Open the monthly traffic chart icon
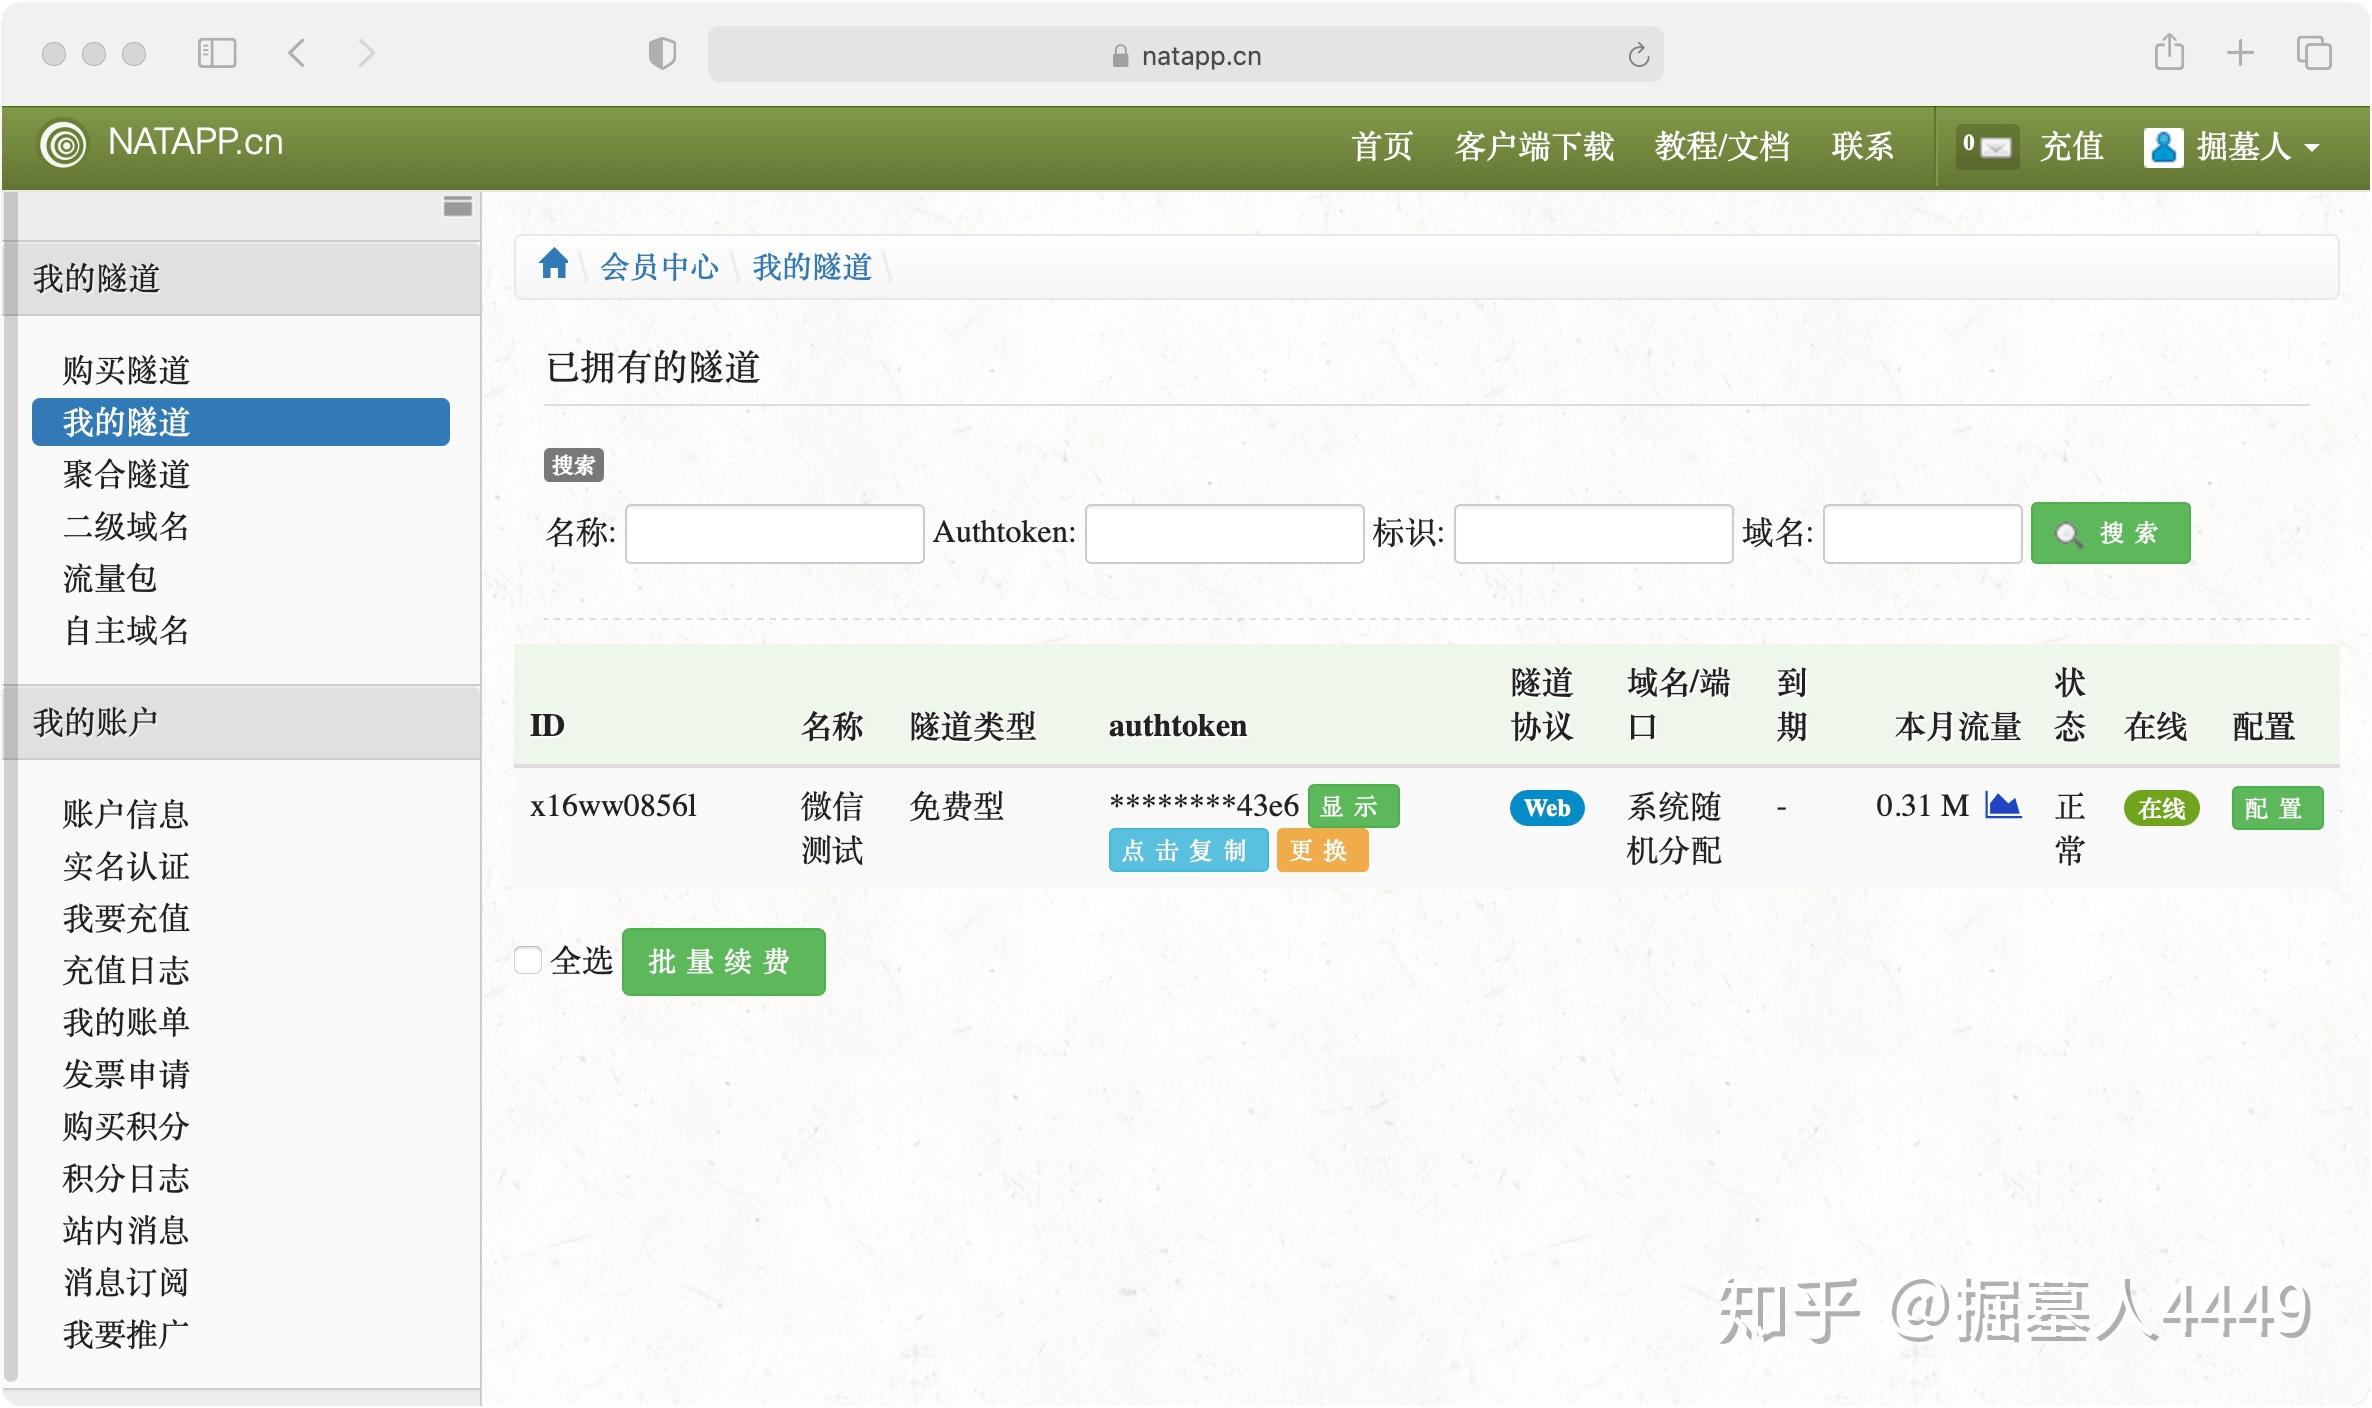 [x=2002, y=805]
